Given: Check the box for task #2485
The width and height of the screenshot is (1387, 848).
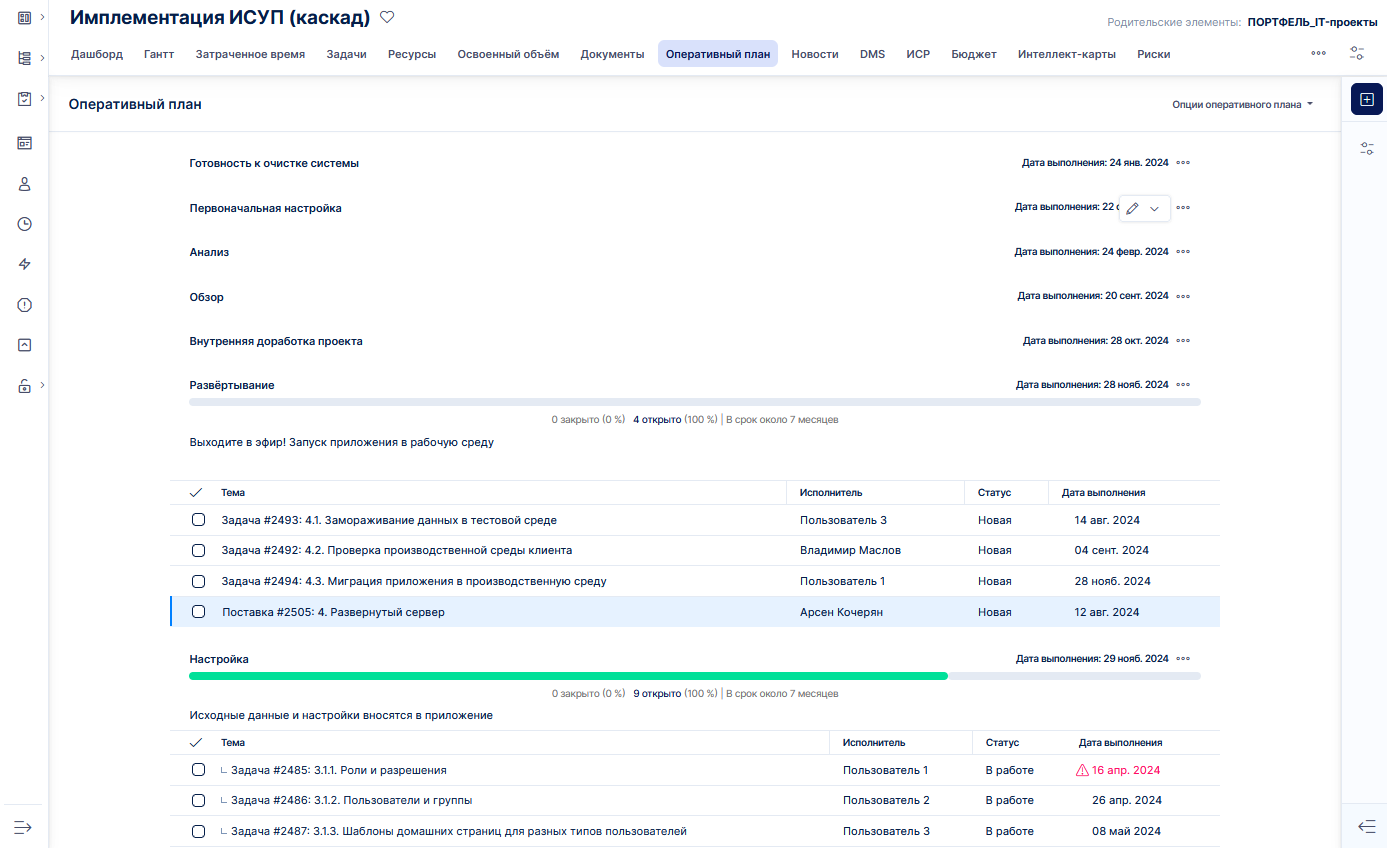Looking at the screenshot, I should (198, 770).
